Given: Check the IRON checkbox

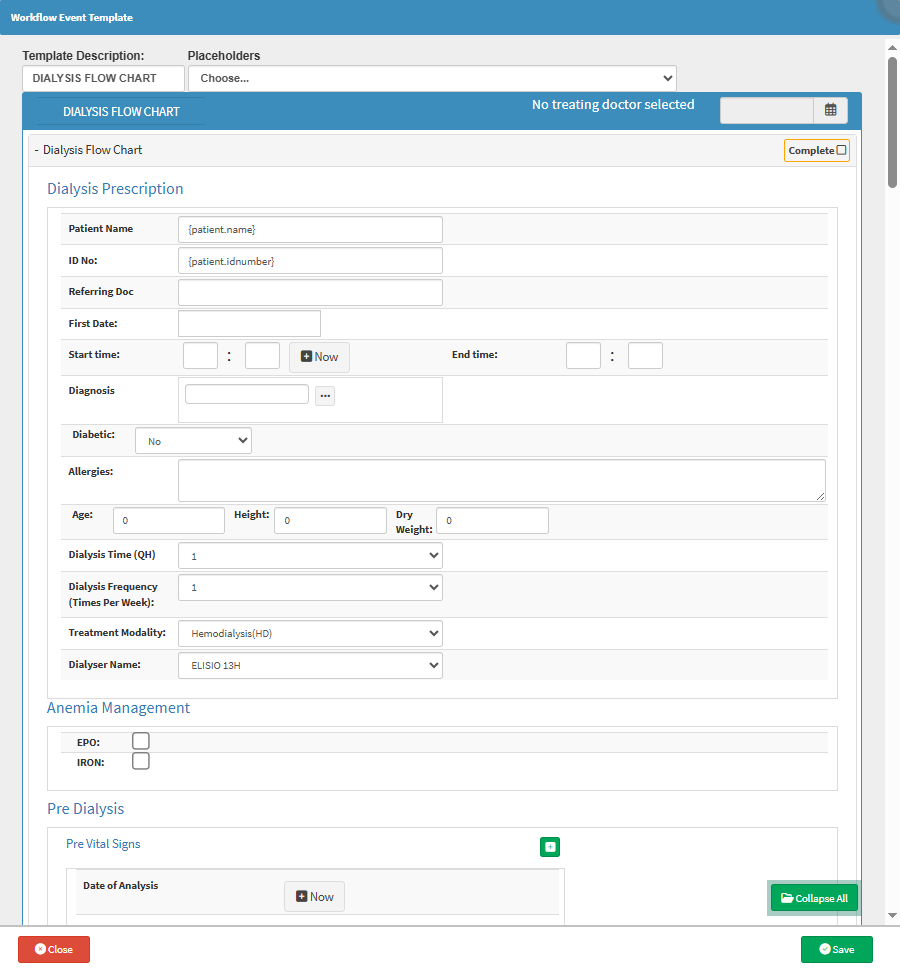Looking at the screenshot, I should coord(141,761).
